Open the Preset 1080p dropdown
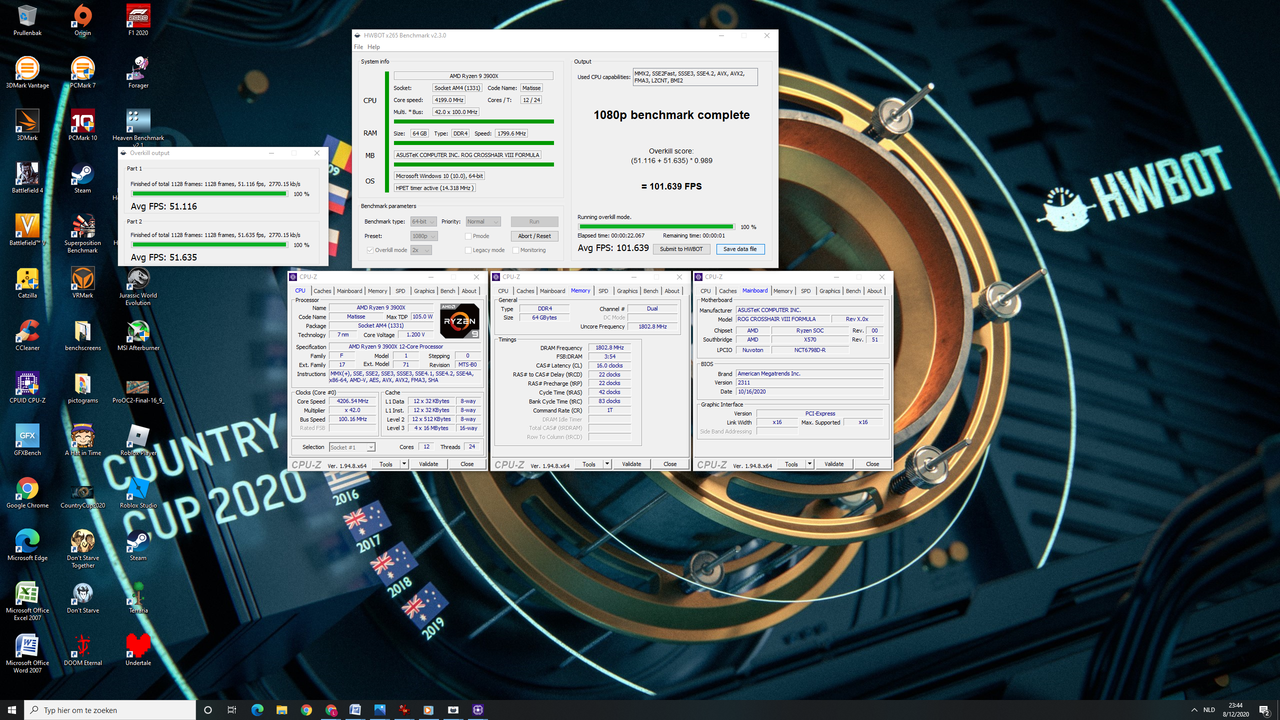The width and height of the screenshot is (1280, 720). tap(424, 236)
